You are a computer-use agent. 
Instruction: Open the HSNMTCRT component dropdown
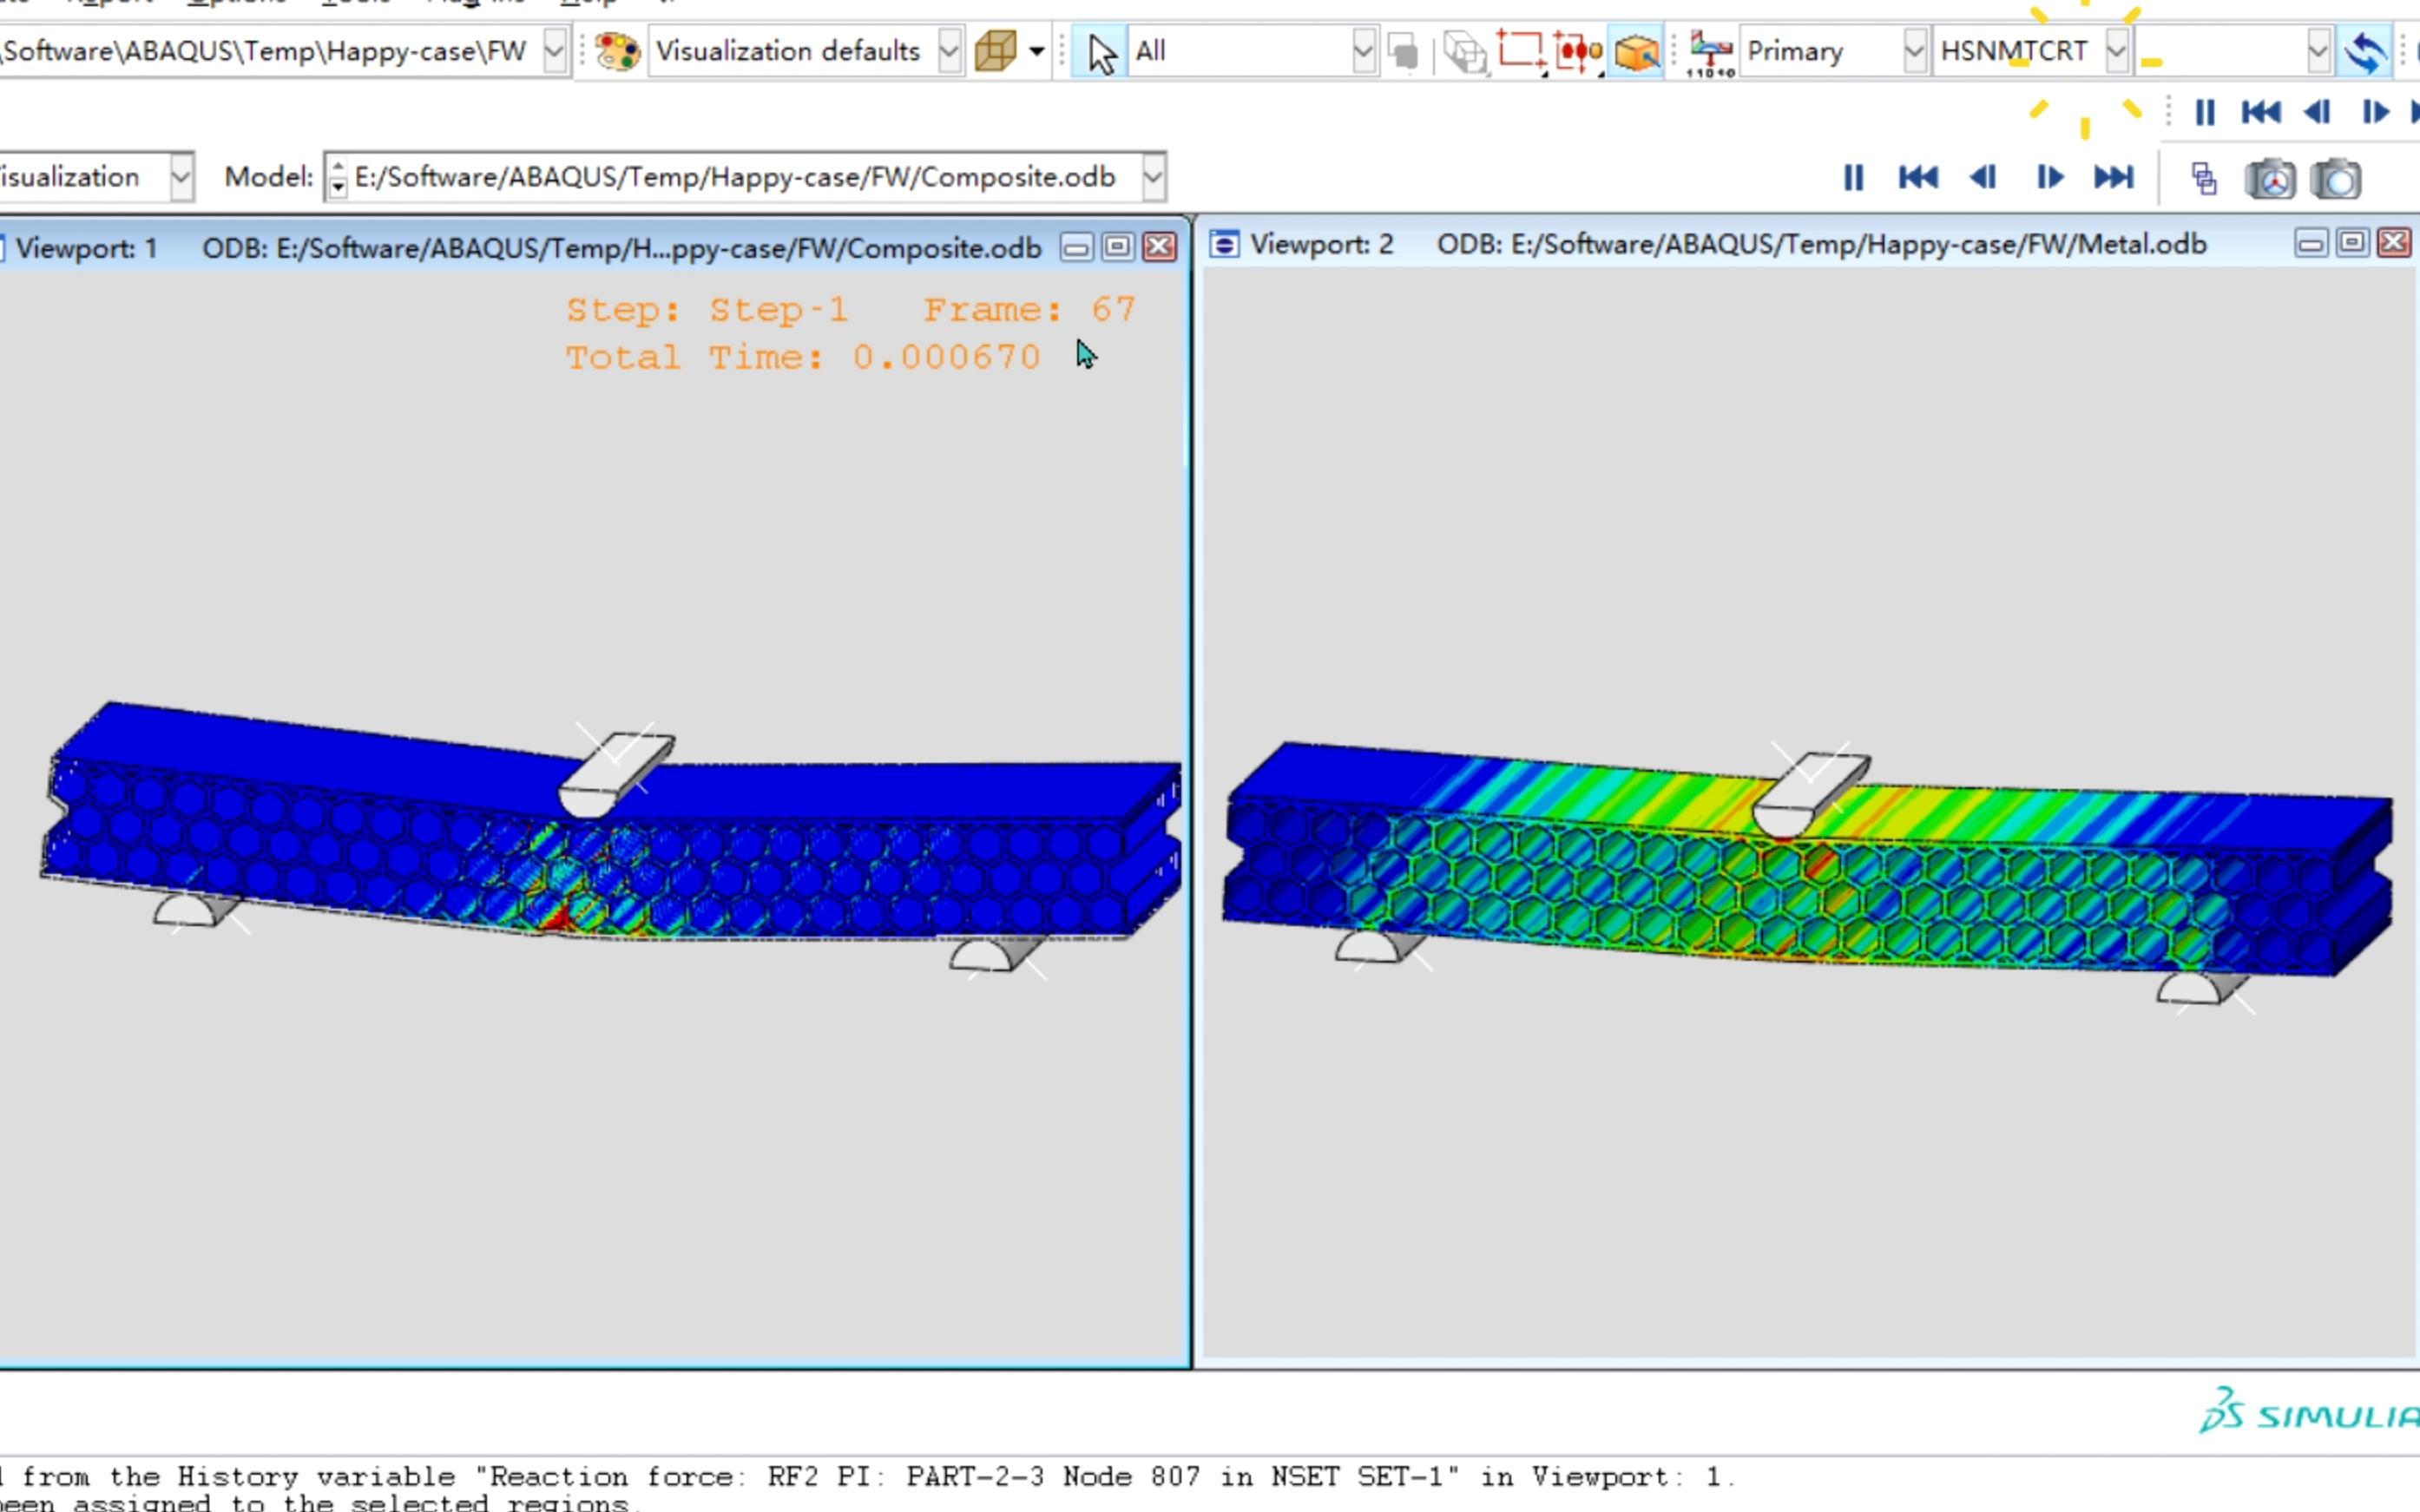[x=2117, y=50]
